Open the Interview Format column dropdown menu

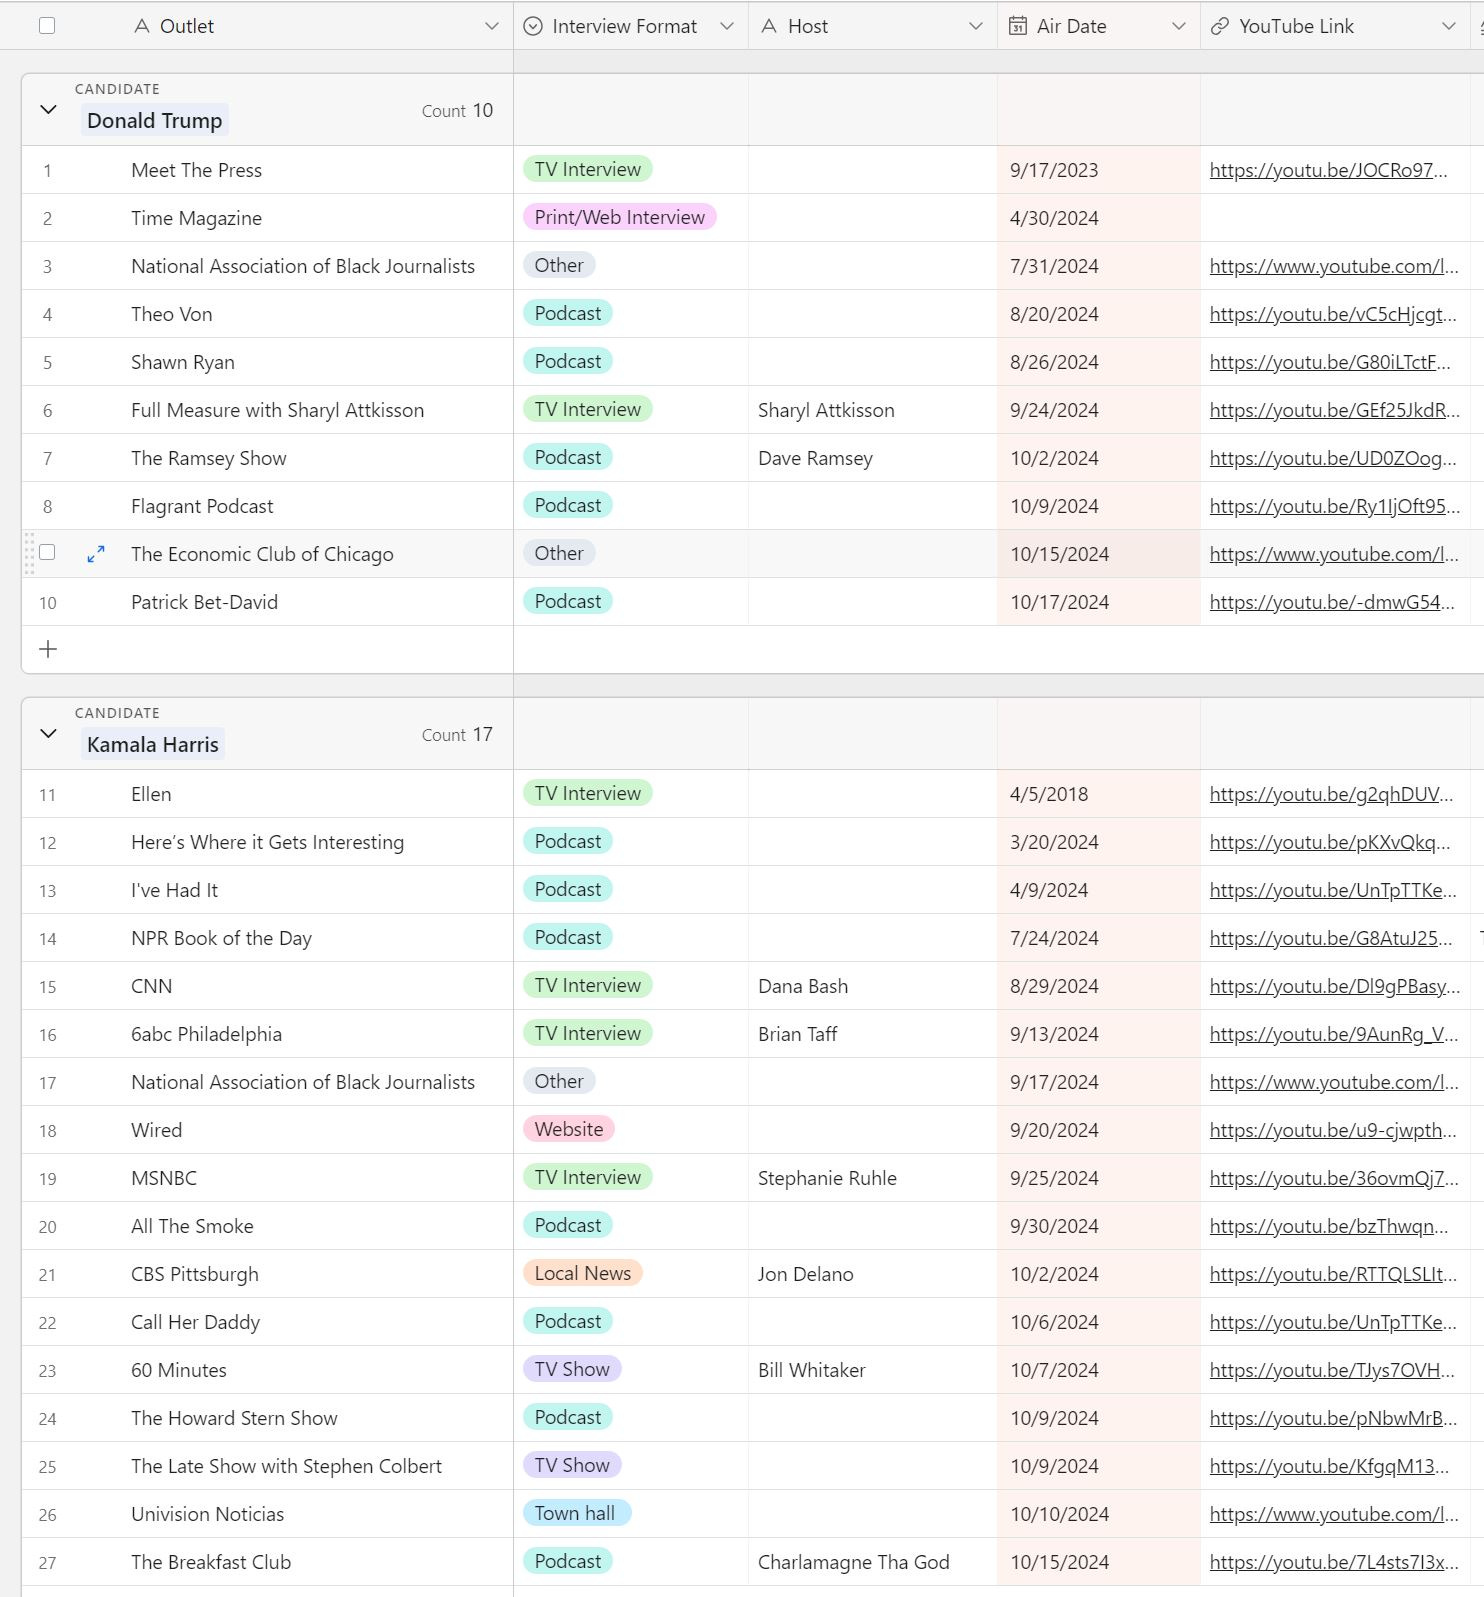point(727,26)
